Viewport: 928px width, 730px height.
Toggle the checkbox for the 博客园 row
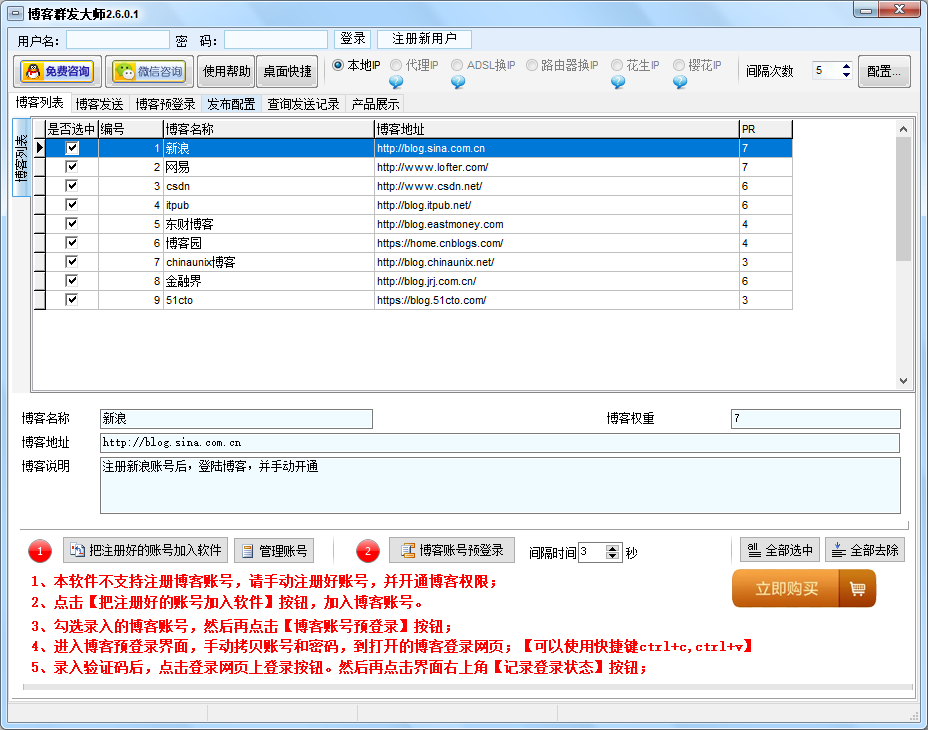pos(72,243)
